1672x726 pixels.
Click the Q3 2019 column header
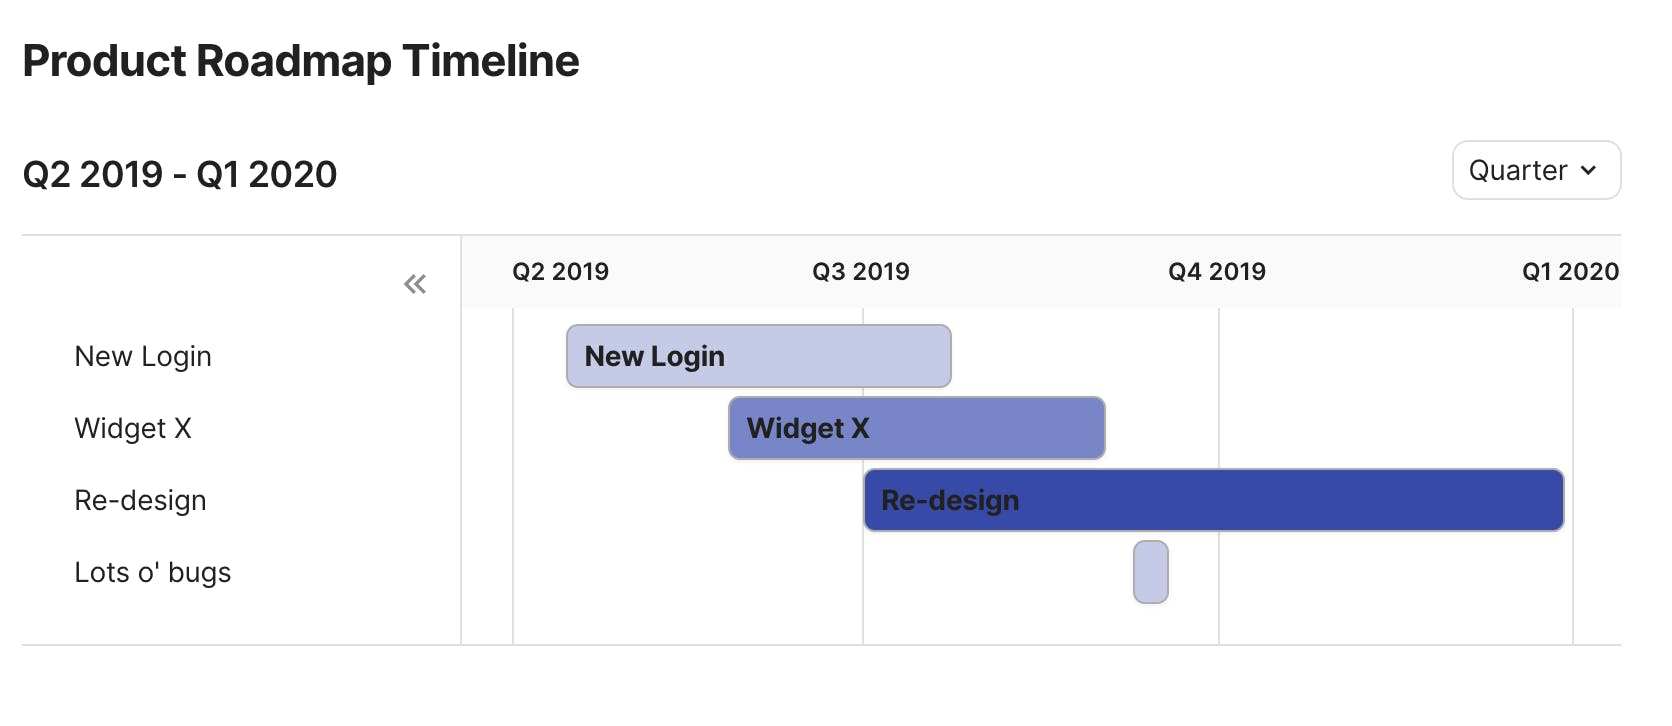pos(860,272)
